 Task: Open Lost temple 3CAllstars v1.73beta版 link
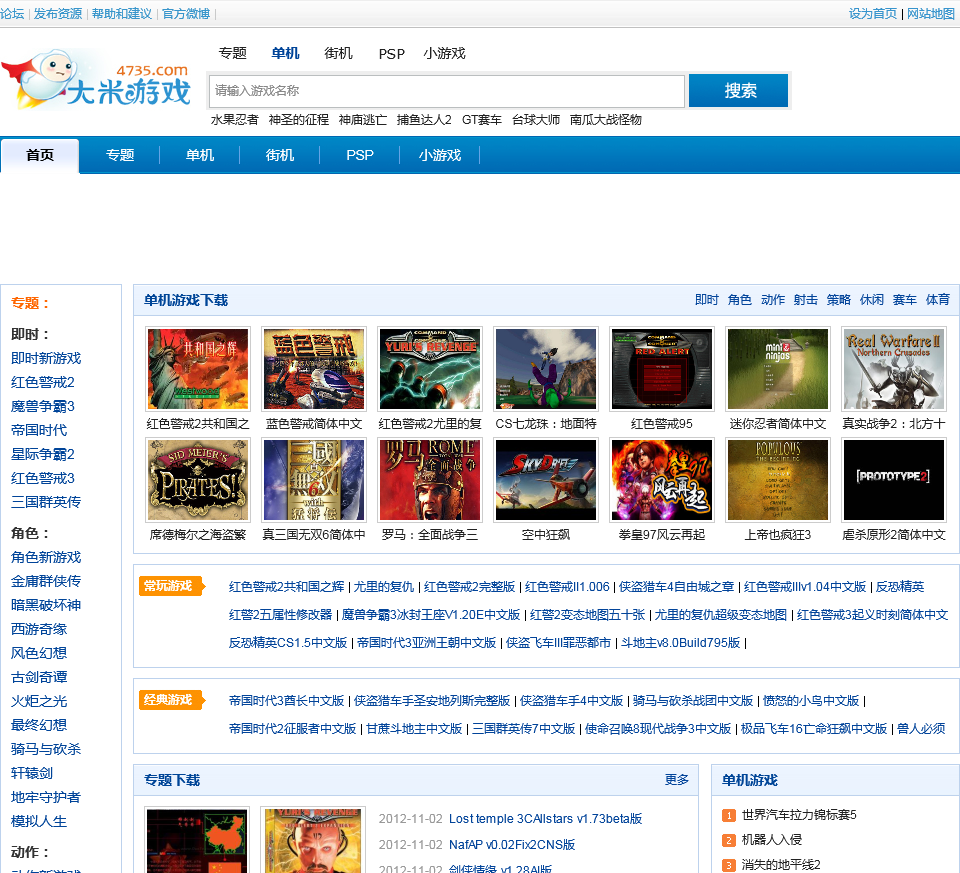546,819
